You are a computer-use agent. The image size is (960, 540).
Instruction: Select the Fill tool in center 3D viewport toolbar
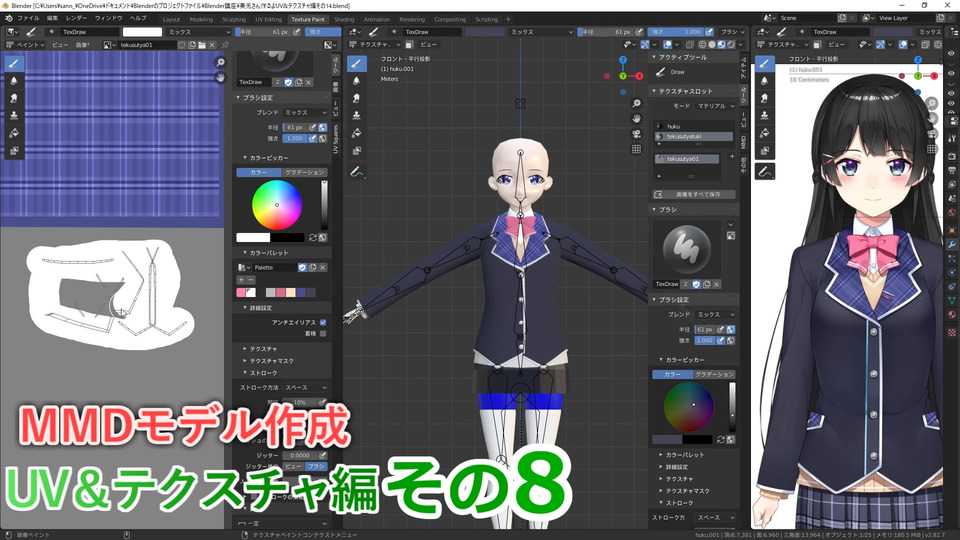coord(356,133)
